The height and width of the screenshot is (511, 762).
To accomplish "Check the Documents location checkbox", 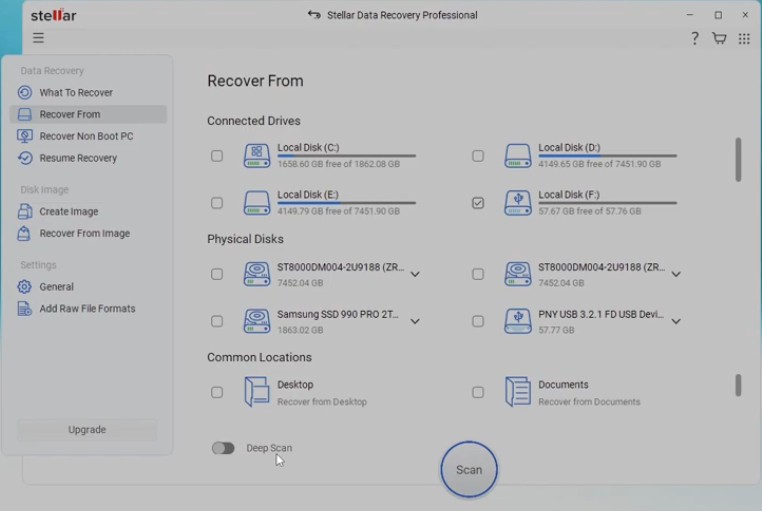I will pos(478,392).
